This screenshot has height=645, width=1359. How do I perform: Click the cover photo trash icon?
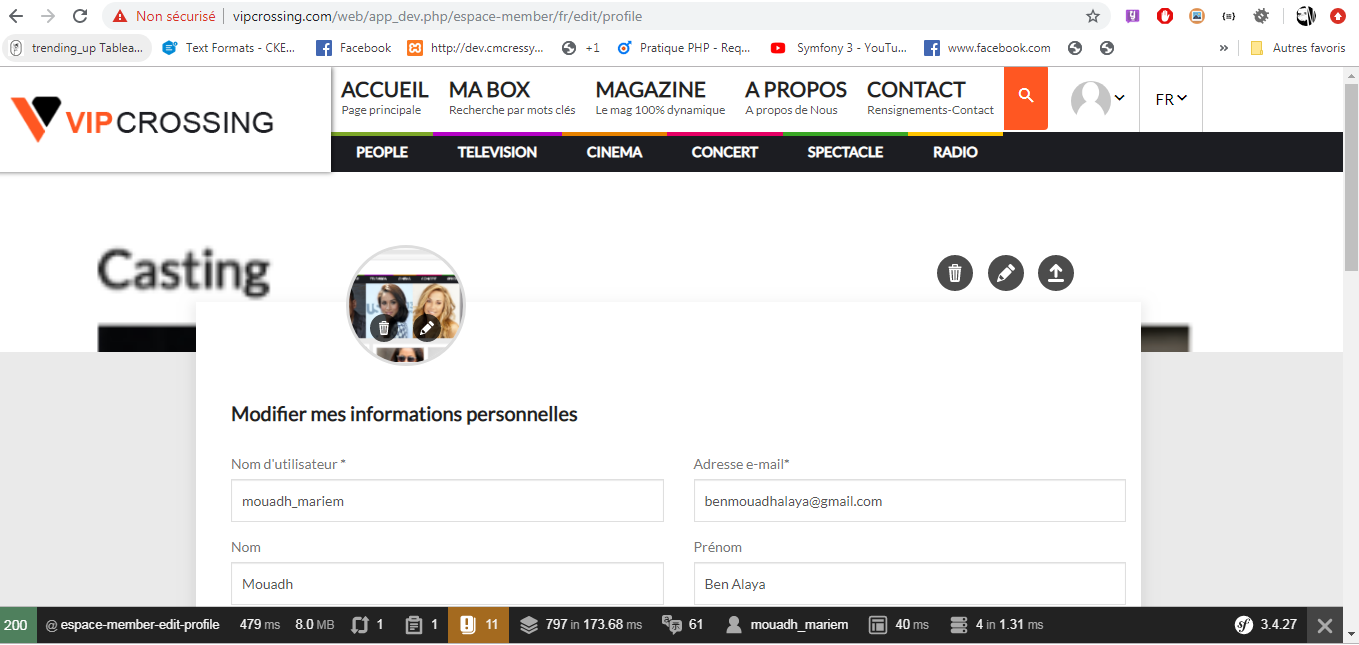point(955,273)
